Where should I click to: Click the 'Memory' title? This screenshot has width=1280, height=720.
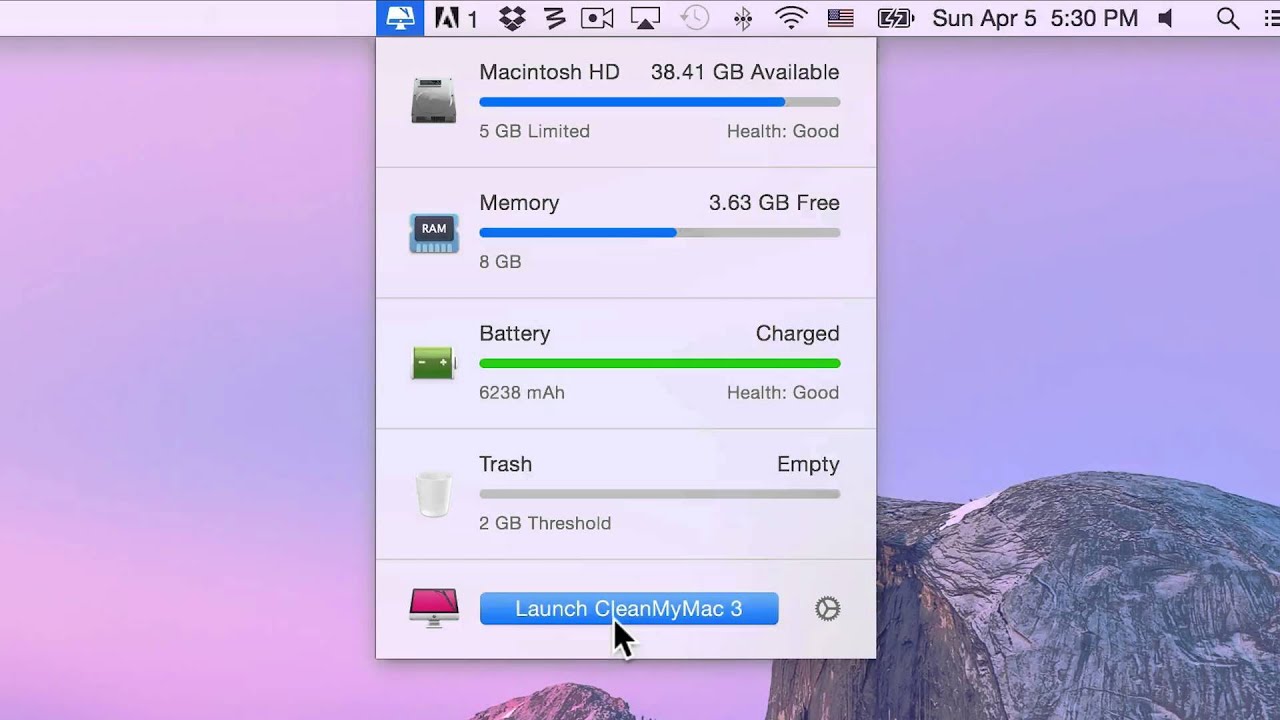point(519,203)
